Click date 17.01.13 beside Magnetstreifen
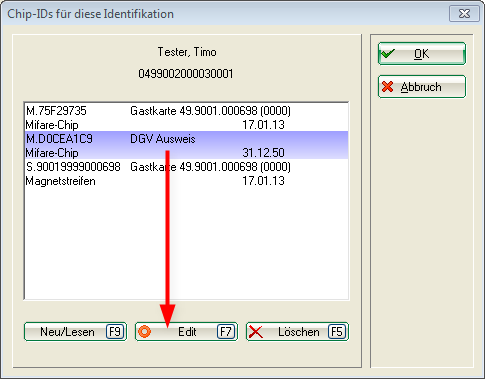Image resolution: width=485 pixels, height=379 pixels. pyautogui.click(x=263, y=181)
